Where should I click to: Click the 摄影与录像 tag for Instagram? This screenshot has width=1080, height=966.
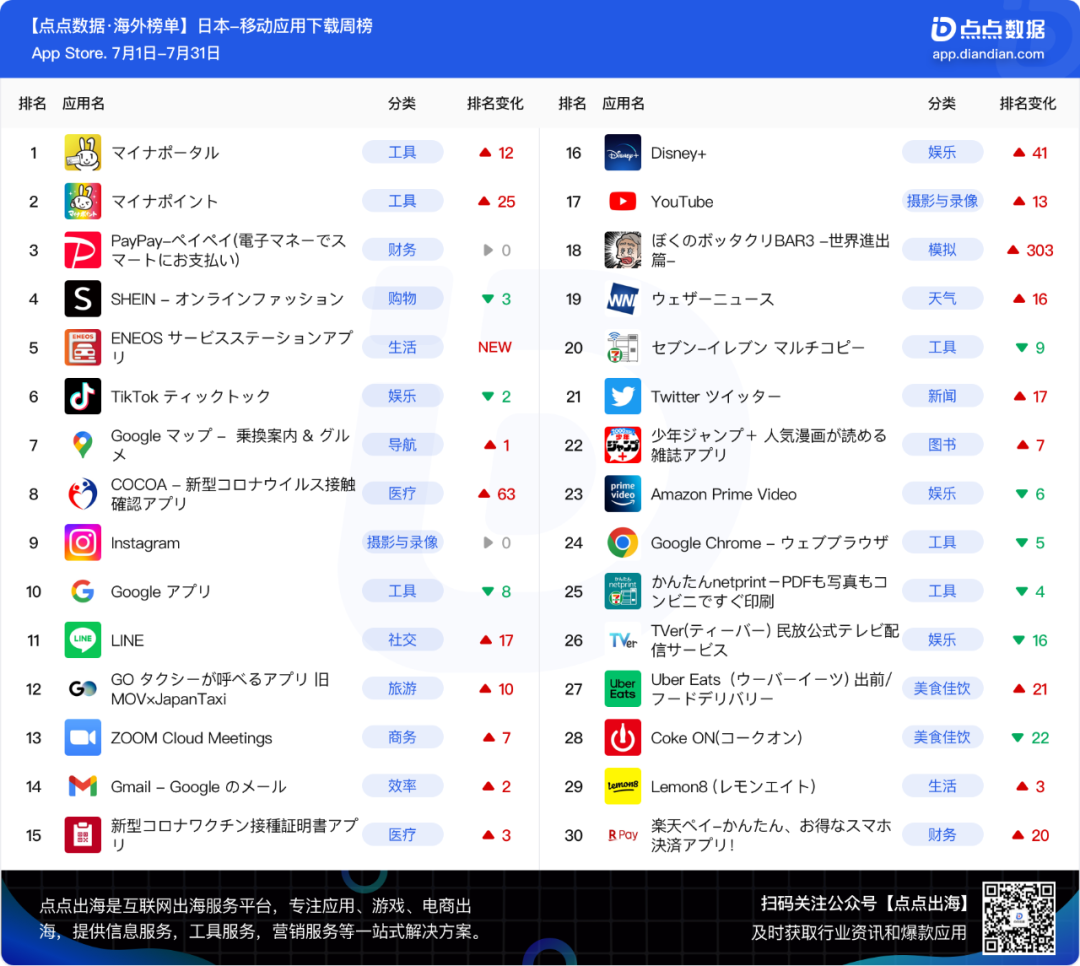pyautogui.click(x=402, y=542)
